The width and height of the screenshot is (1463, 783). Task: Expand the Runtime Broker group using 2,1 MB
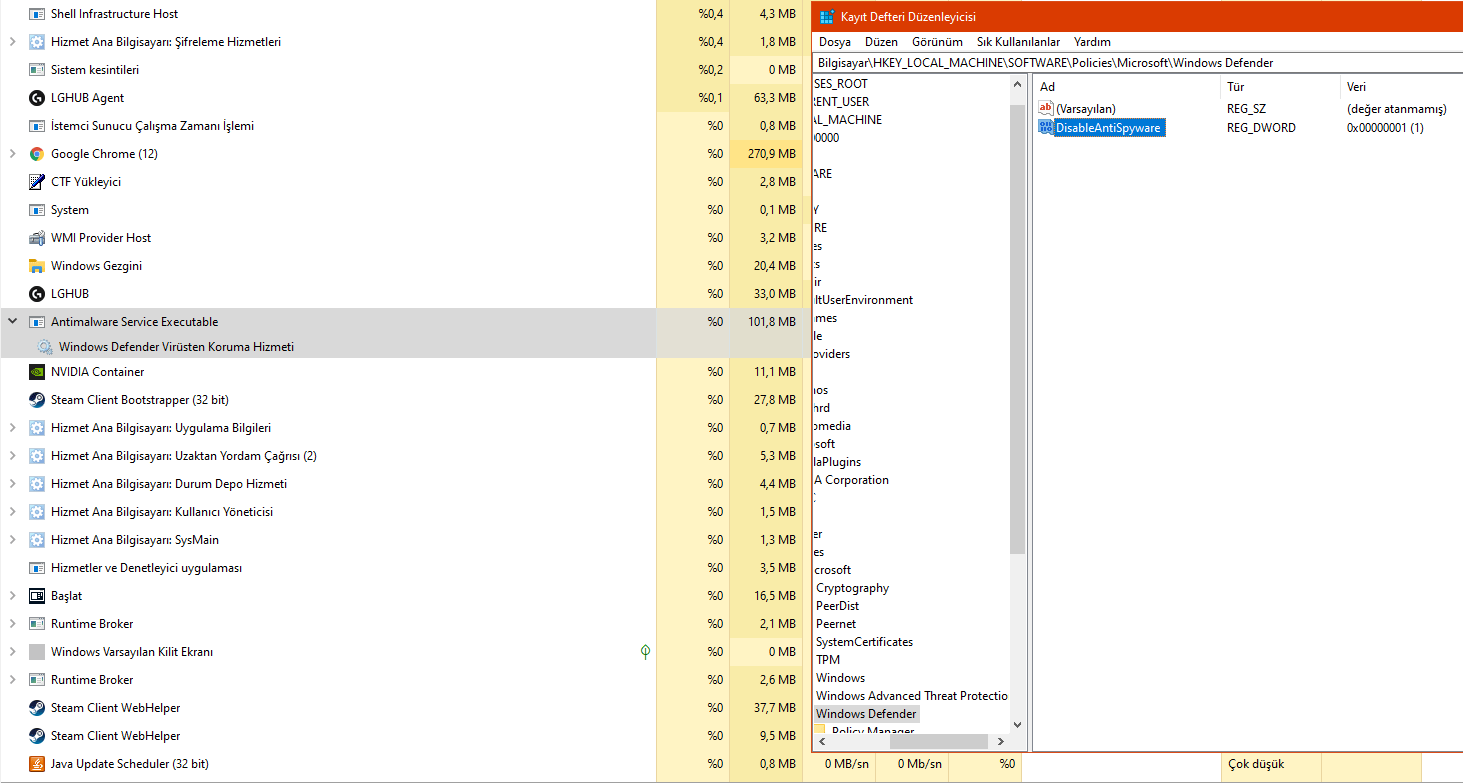coord(12,624)
